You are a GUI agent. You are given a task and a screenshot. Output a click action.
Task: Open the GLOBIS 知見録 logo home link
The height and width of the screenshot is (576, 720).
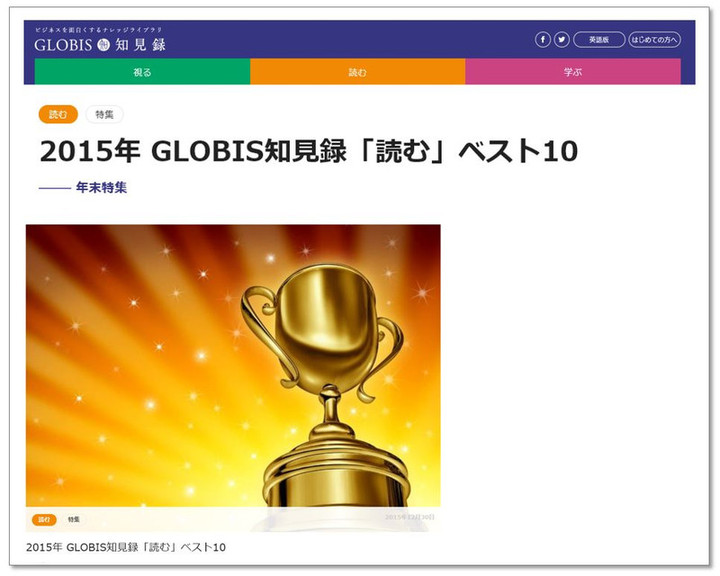(100, 45)
